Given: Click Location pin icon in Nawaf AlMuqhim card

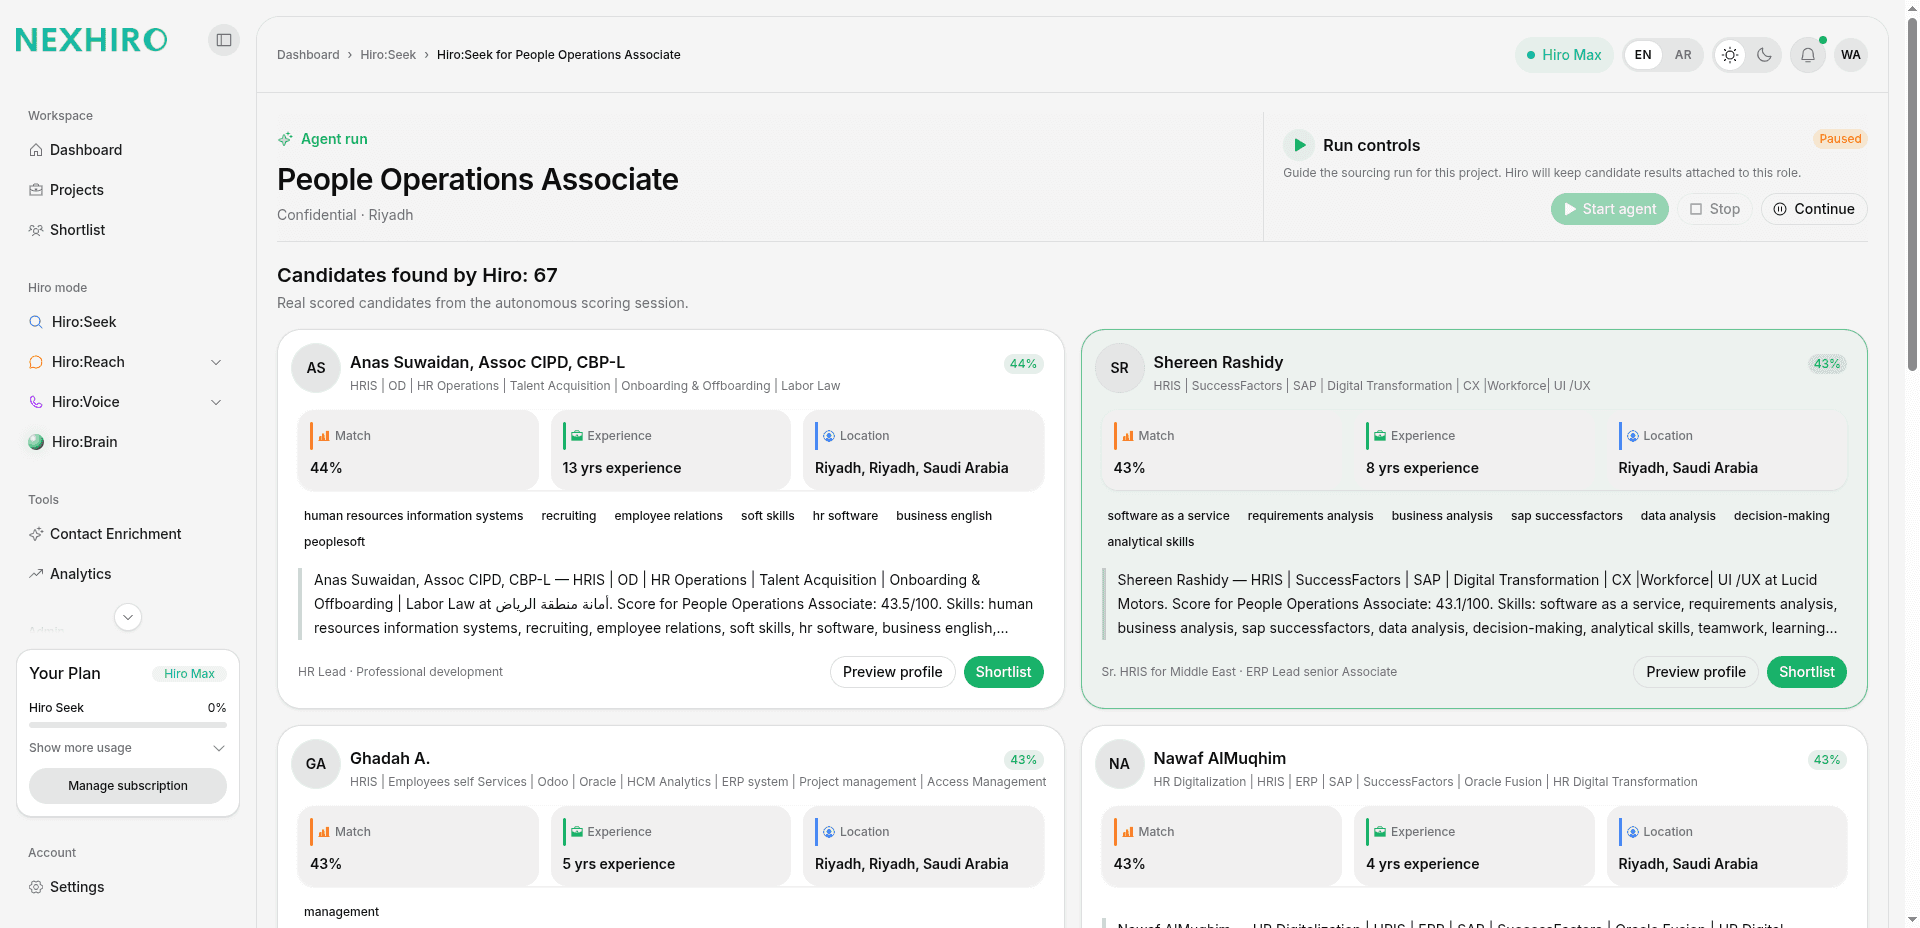Looking at the screenshot, I should coord(1633,832).
